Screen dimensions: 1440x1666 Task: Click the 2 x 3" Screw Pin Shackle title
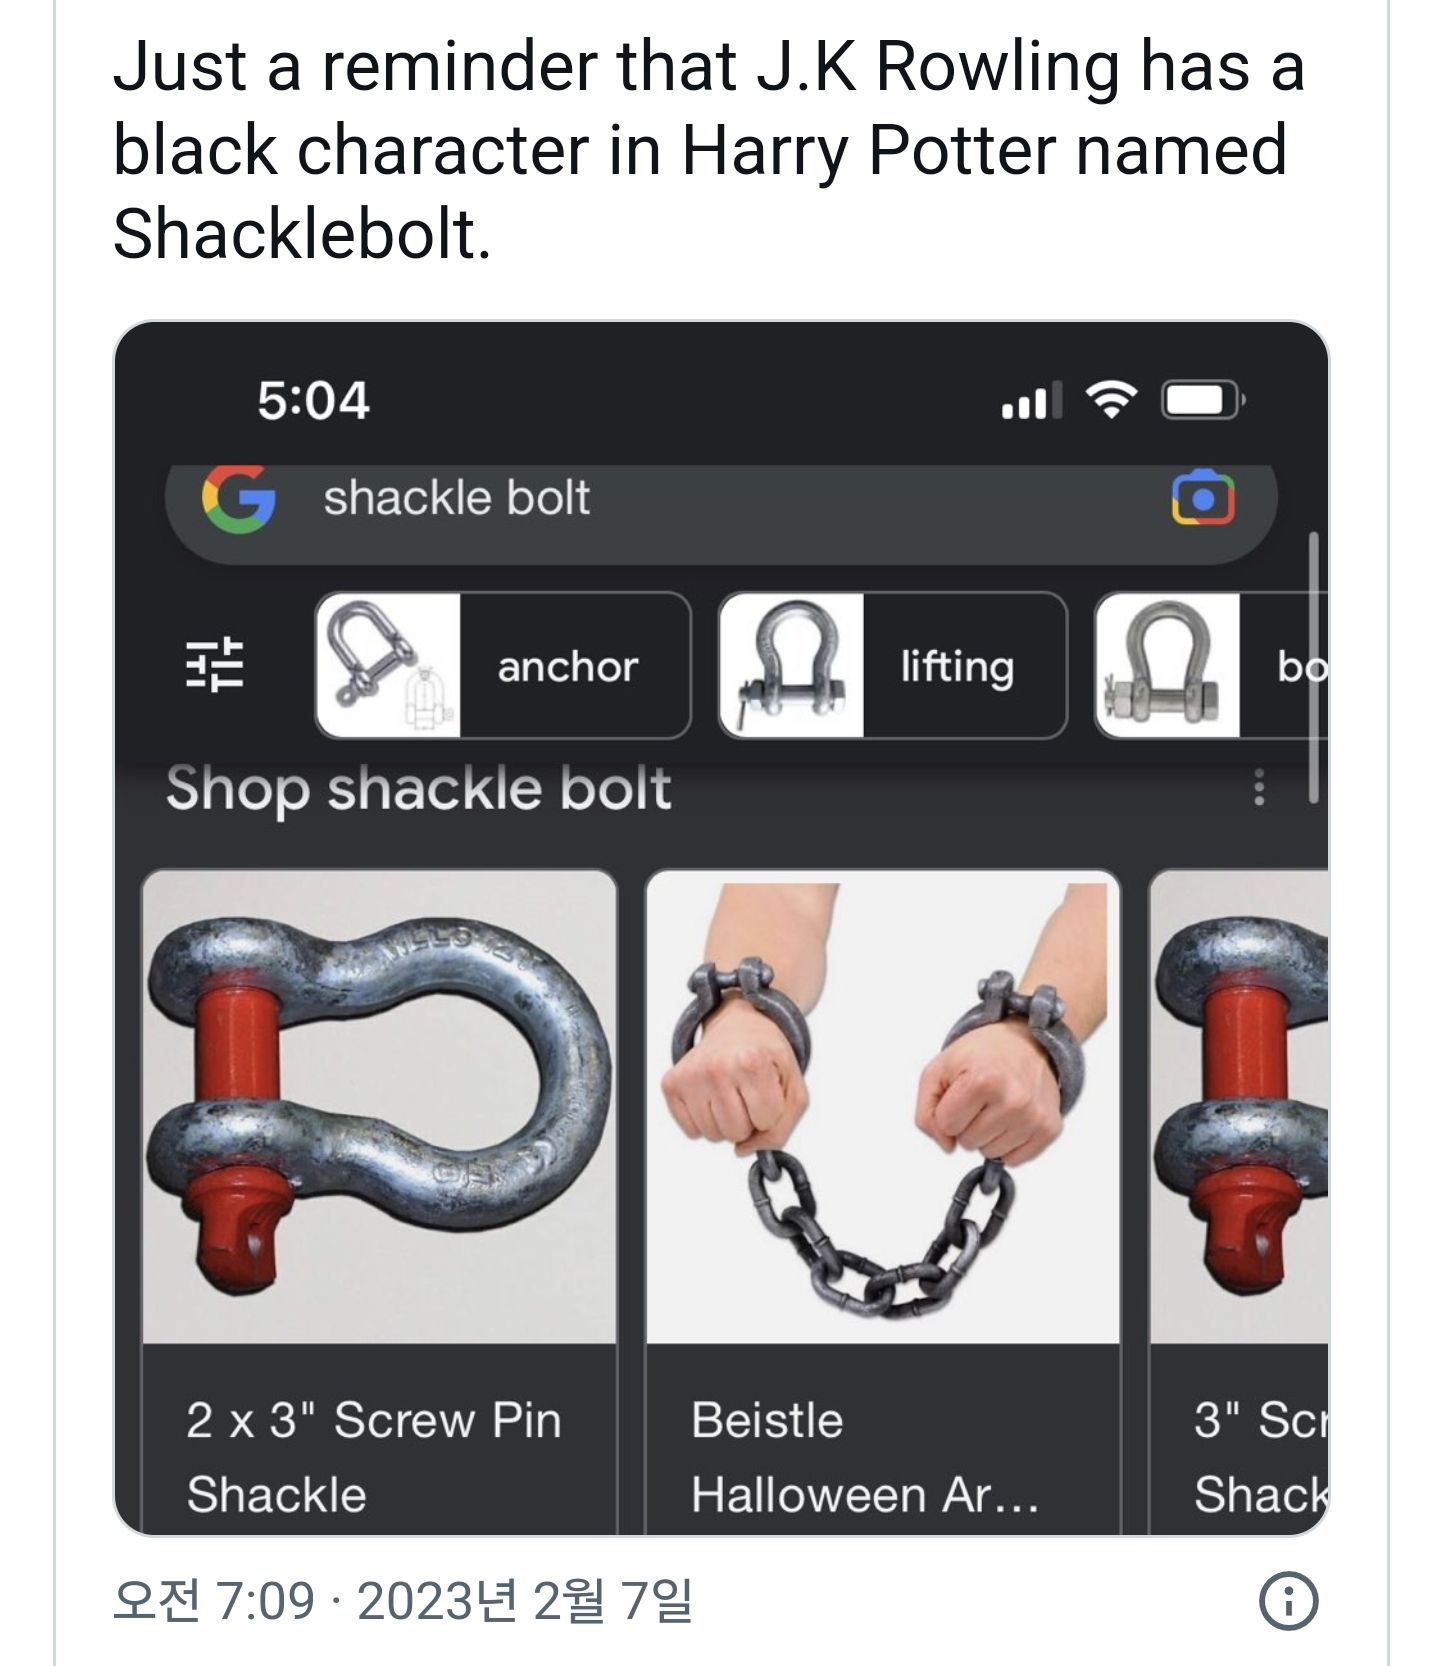click(x=374, y=1457)
